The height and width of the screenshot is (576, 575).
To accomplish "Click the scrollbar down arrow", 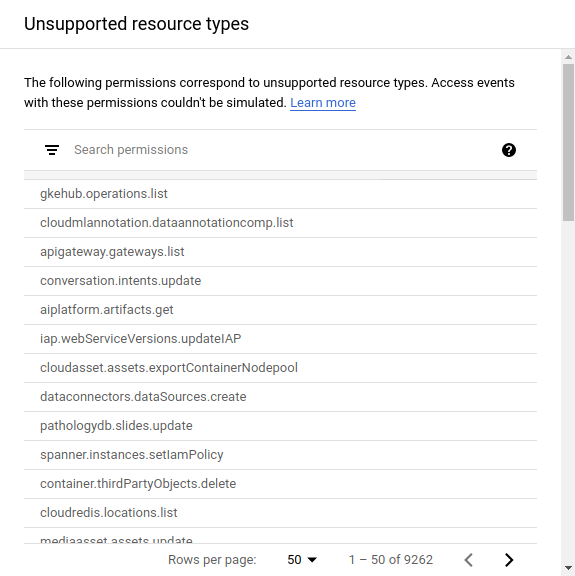I will (x=568, y=568).
